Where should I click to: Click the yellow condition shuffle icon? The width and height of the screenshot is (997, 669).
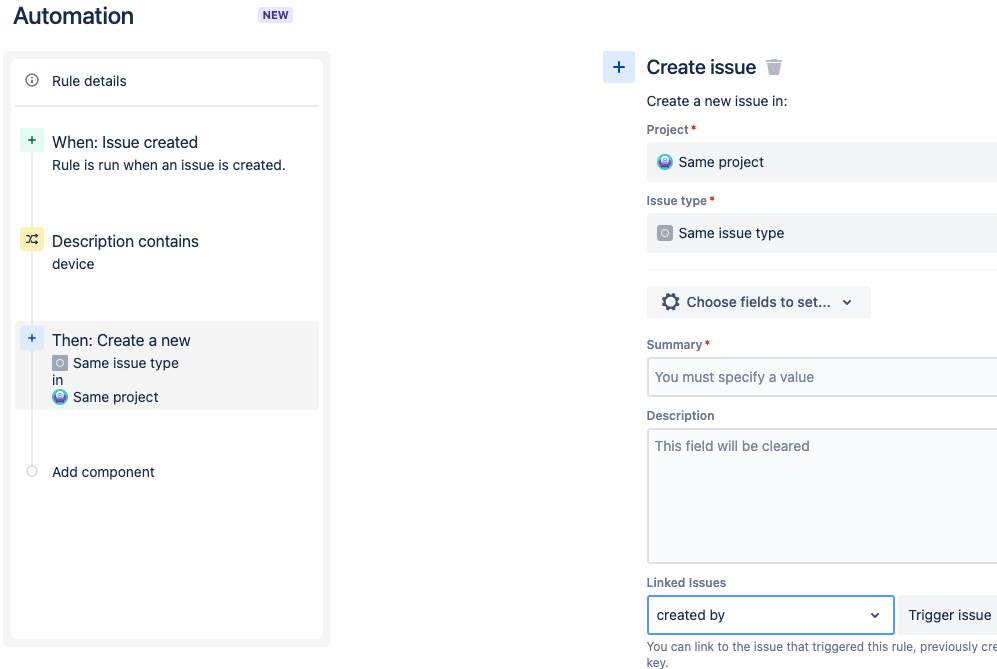[32, 239]
